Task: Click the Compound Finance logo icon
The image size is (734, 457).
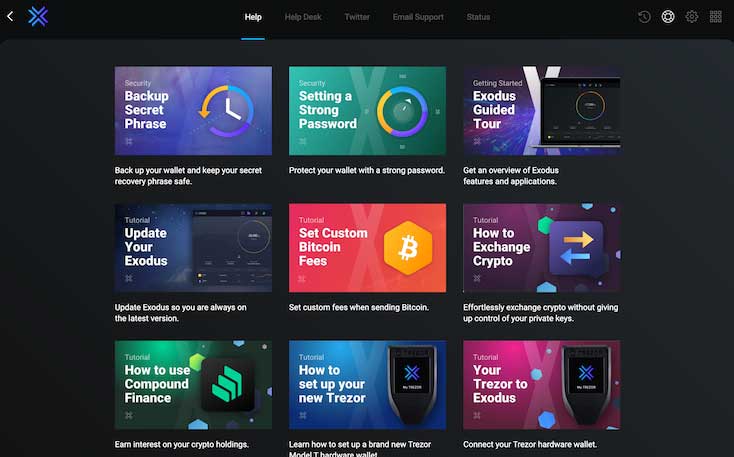Action: (228, 384)
